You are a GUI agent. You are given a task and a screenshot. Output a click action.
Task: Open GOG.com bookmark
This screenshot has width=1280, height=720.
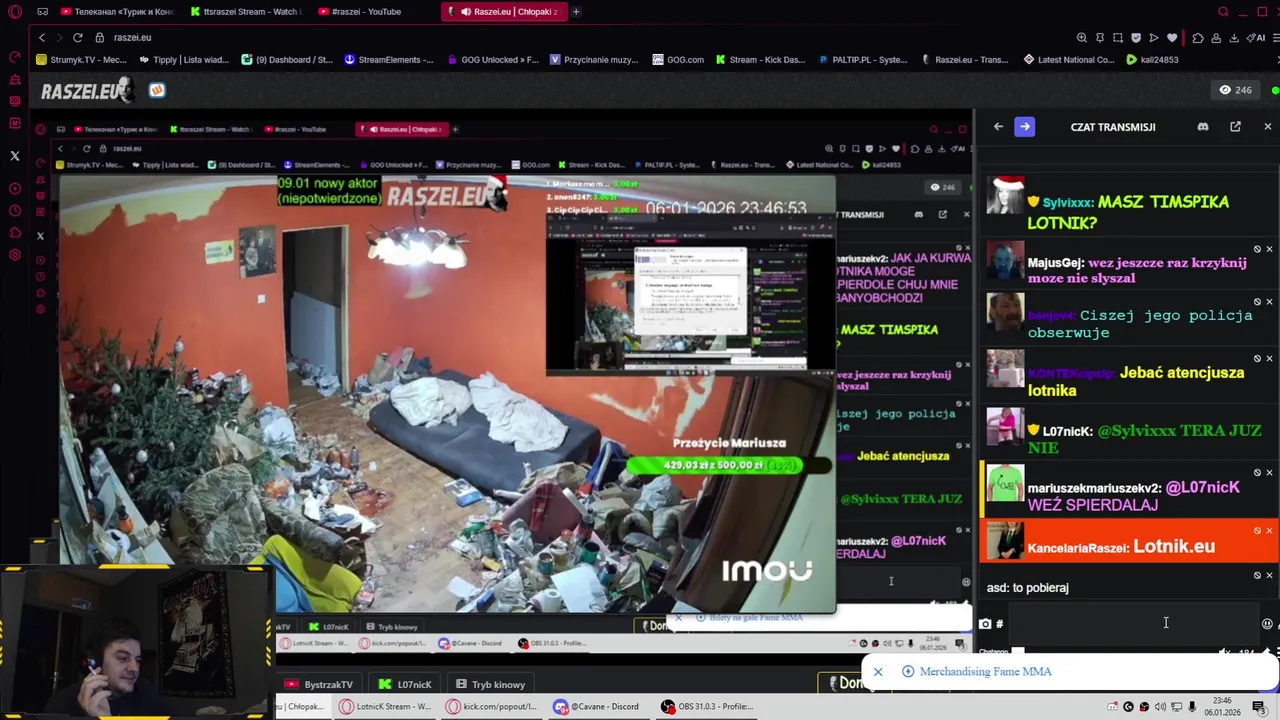click(x=678, y=60)
